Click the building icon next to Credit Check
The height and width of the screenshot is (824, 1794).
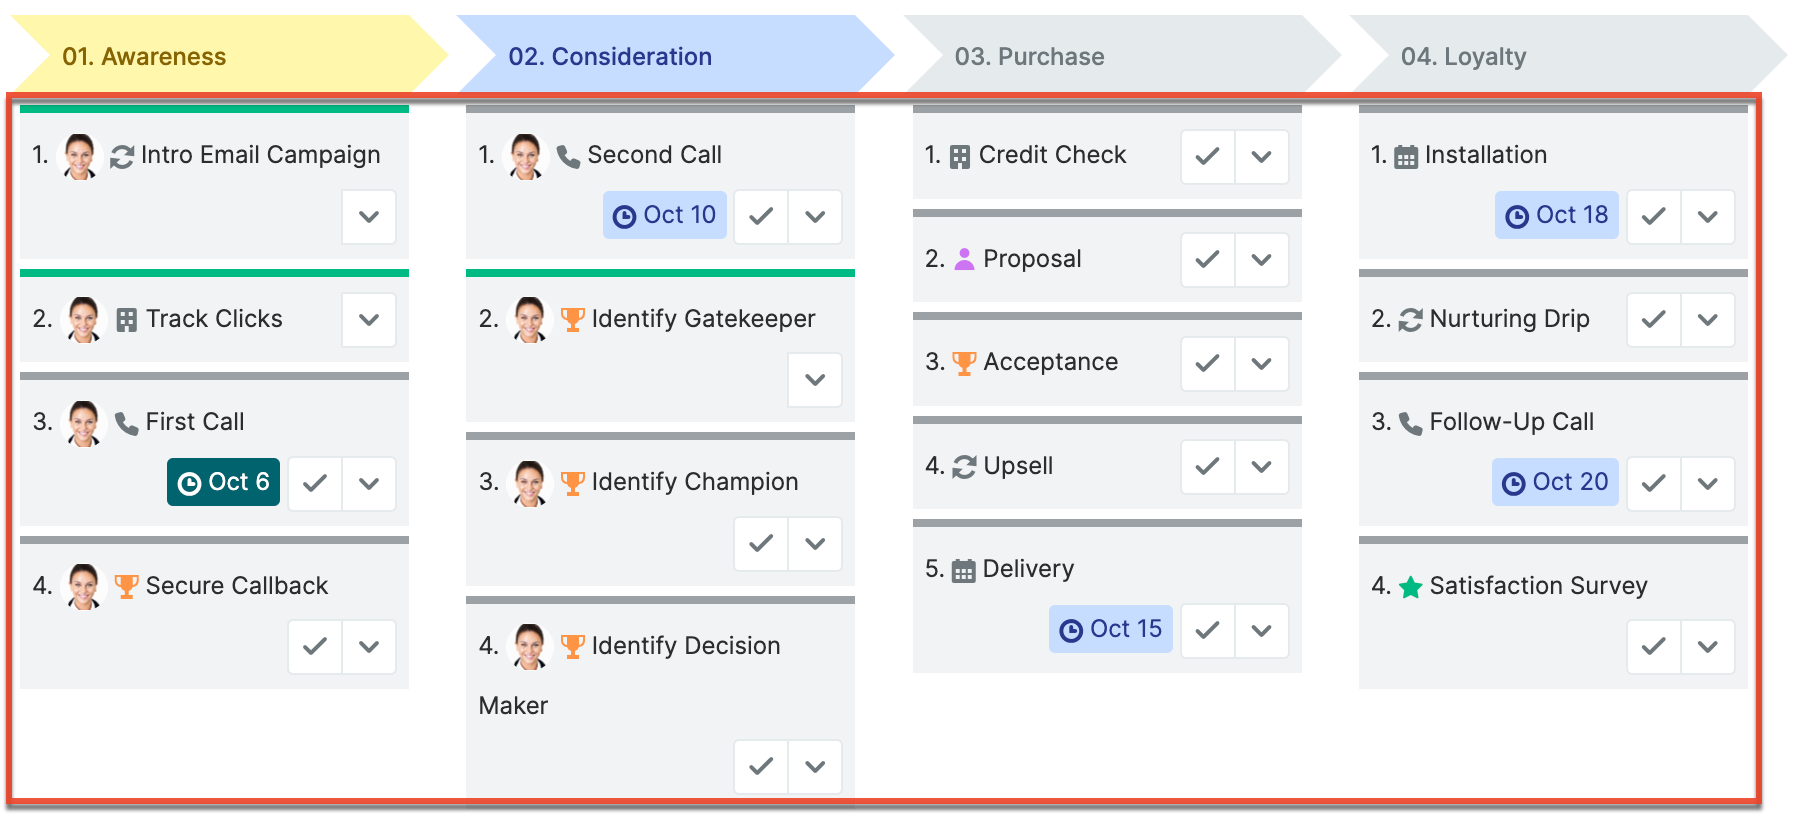point(960,156)
